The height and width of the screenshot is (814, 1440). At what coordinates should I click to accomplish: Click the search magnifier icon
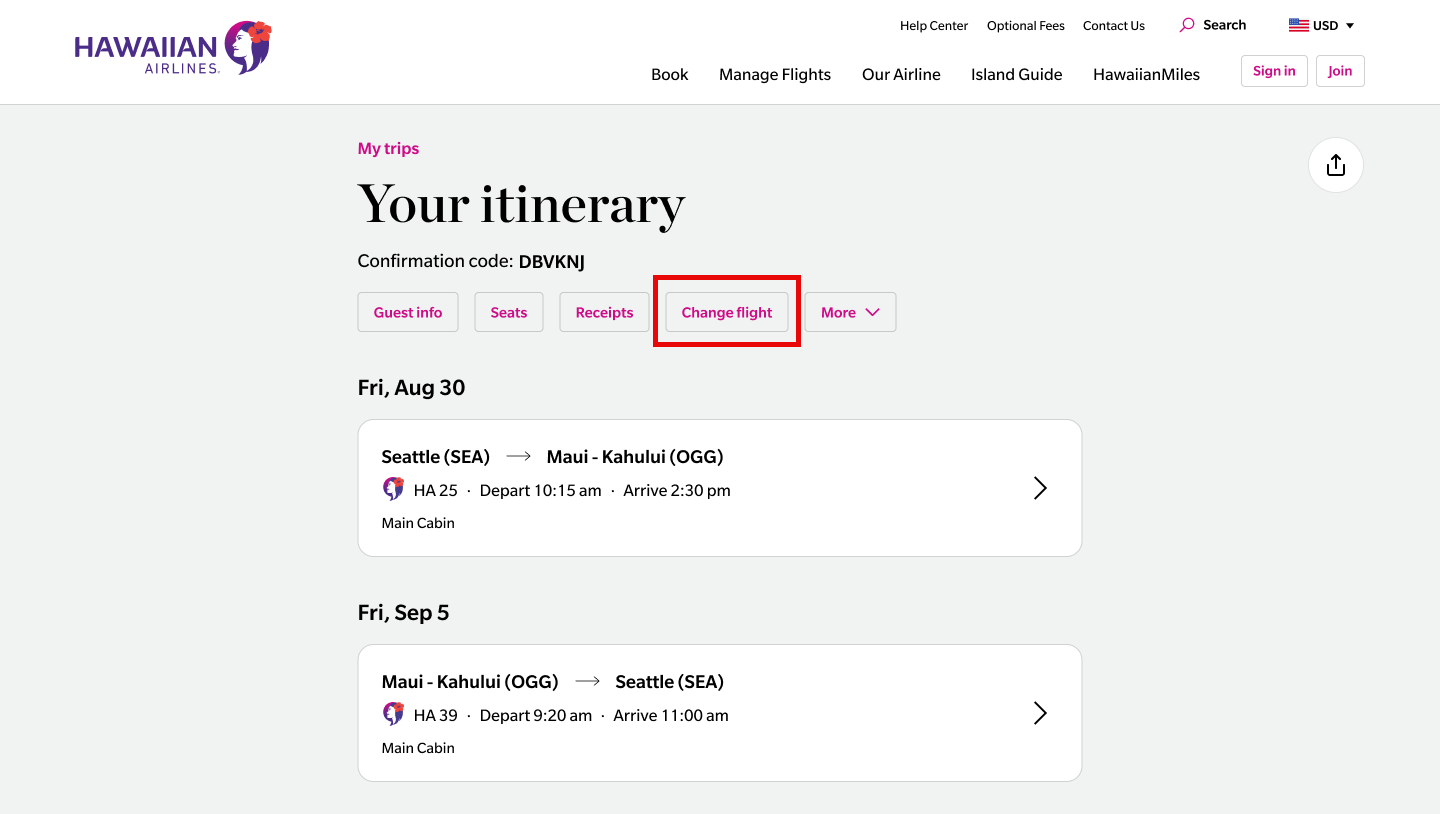click(x=1187, y=25)
